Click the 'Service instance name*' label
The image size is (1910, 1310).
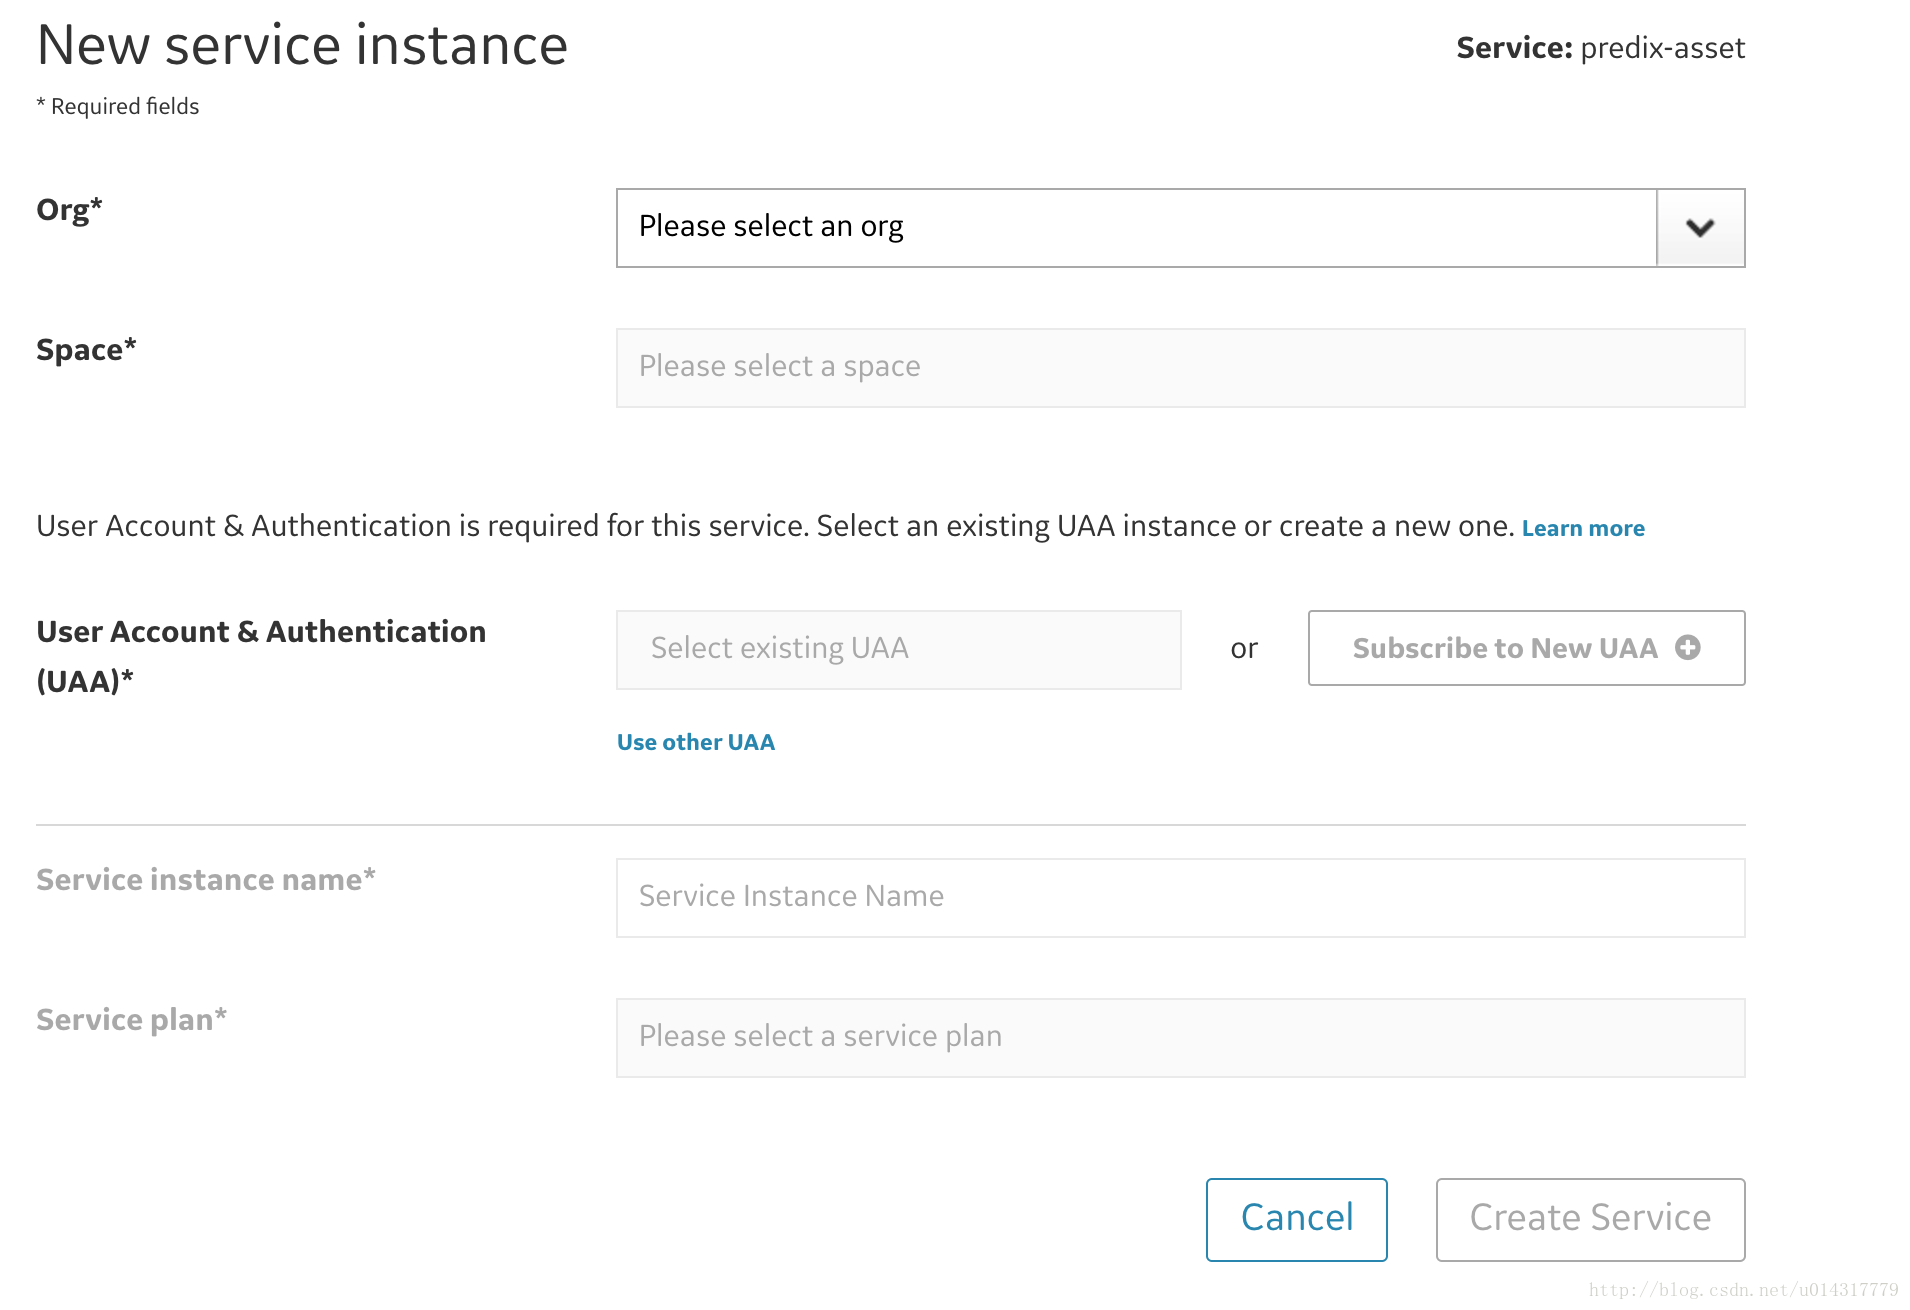[x=206, y=880]
